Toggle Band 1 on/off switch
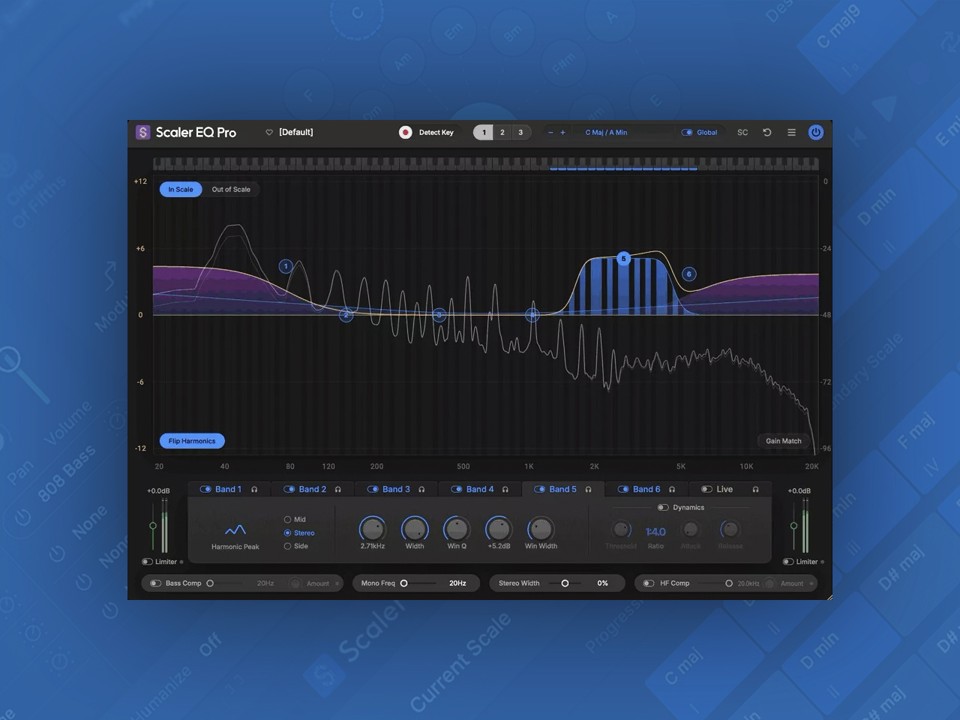Image resolution: width=960 pixels, height=720 pixels. tap(206, 489)
